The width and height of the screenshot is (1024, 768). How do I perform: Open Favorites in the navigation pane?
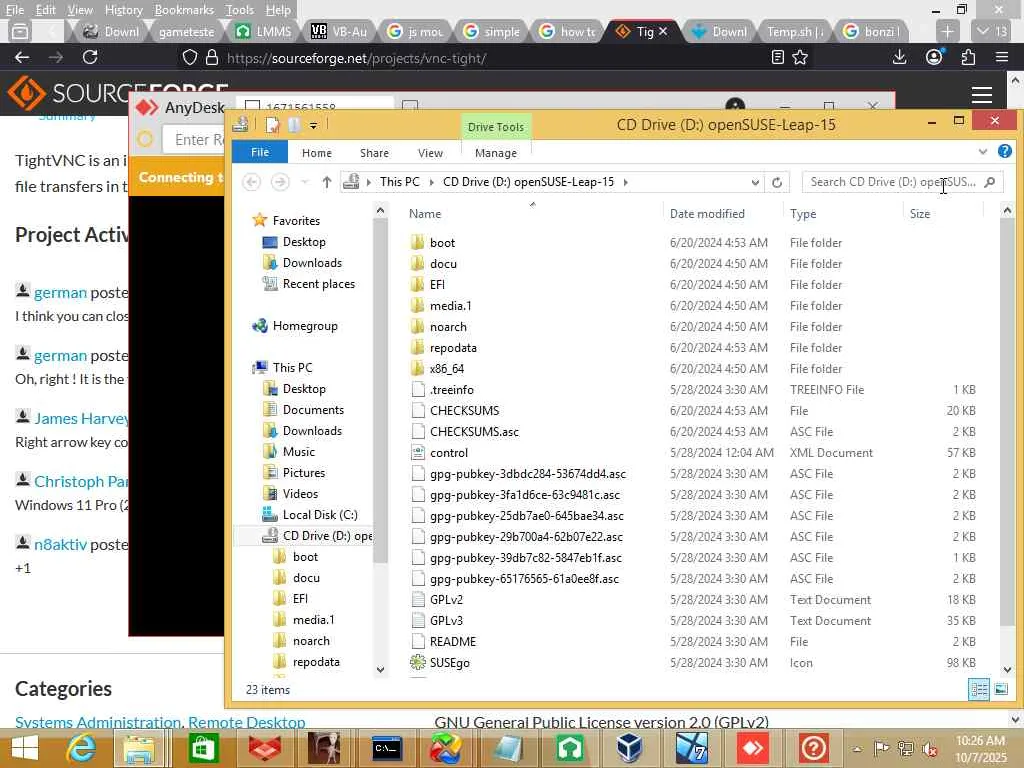click(x=296, y=221)
